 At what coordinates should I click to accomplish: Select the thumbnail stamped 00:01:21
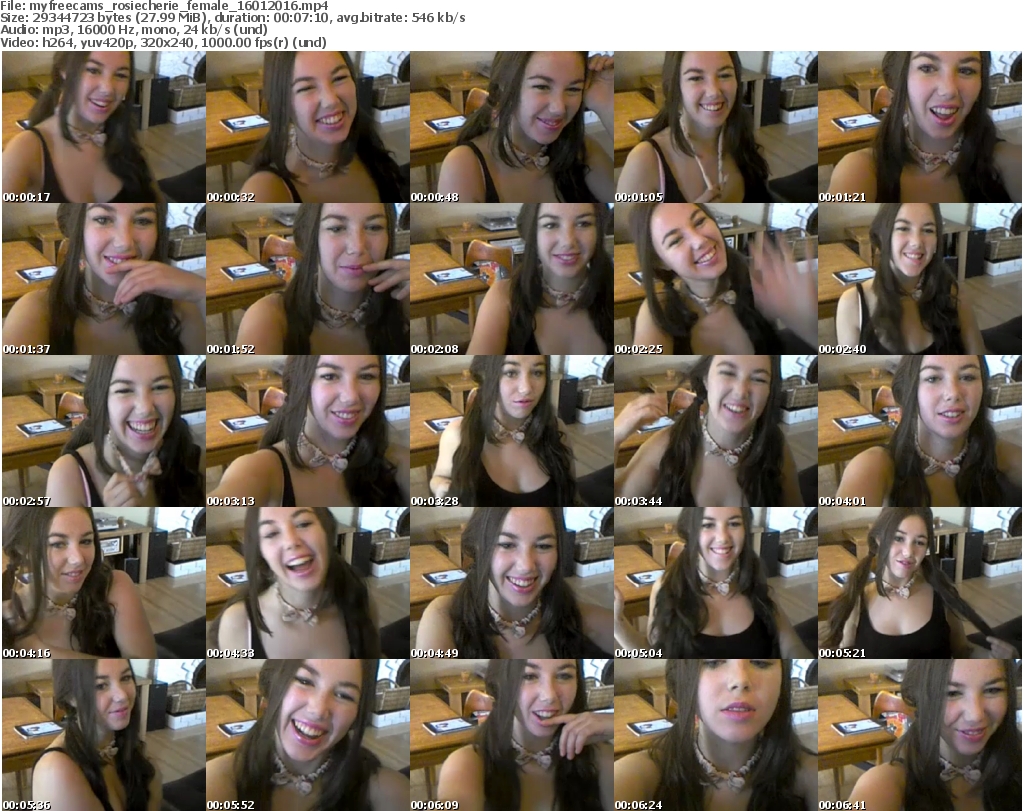pos(920,127)
